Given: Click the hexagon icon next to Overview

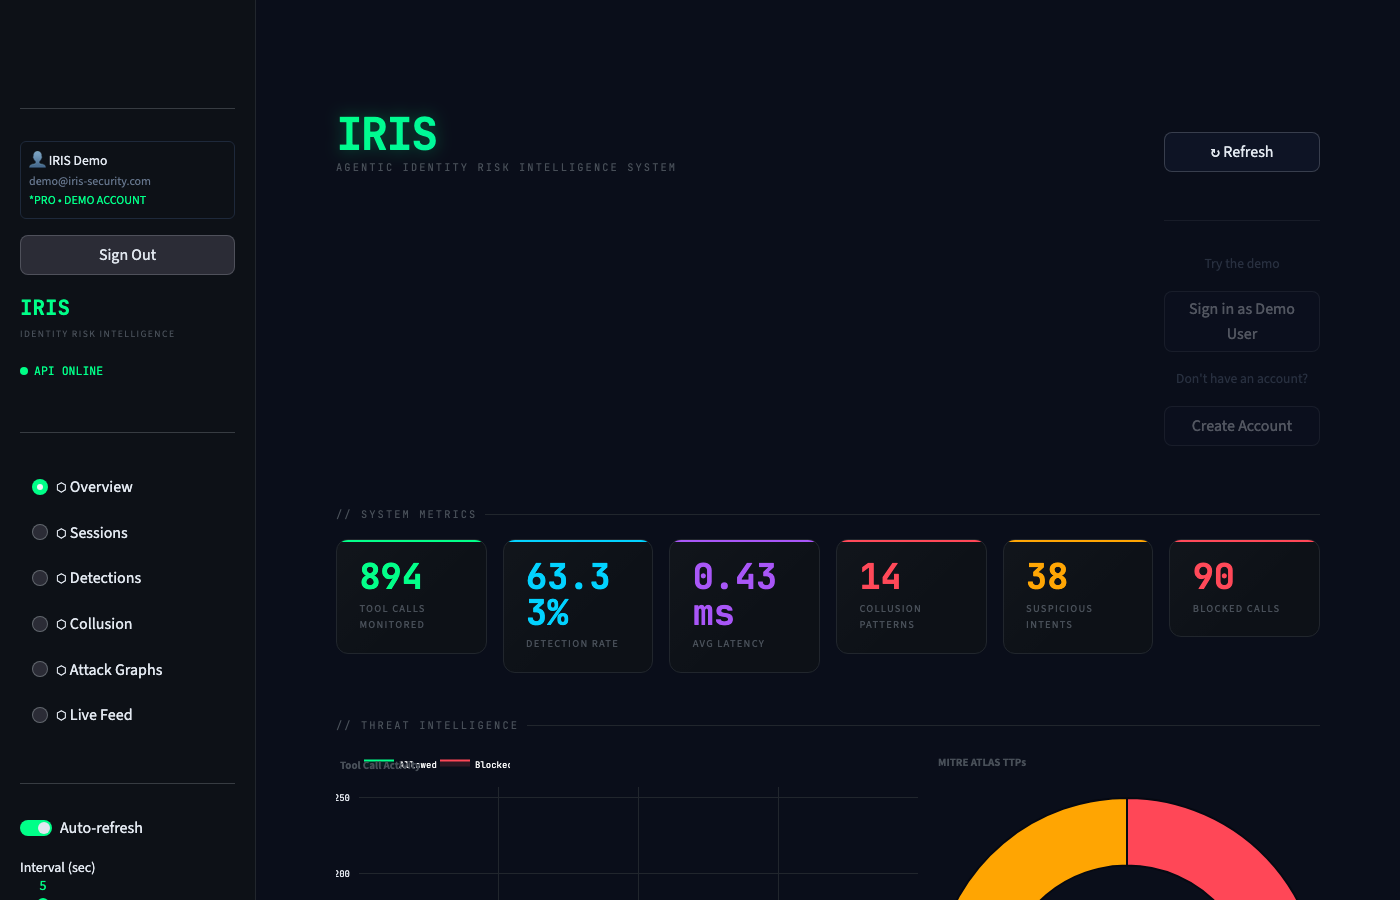Looking at the screenshot, I should [x=61, y=488].
